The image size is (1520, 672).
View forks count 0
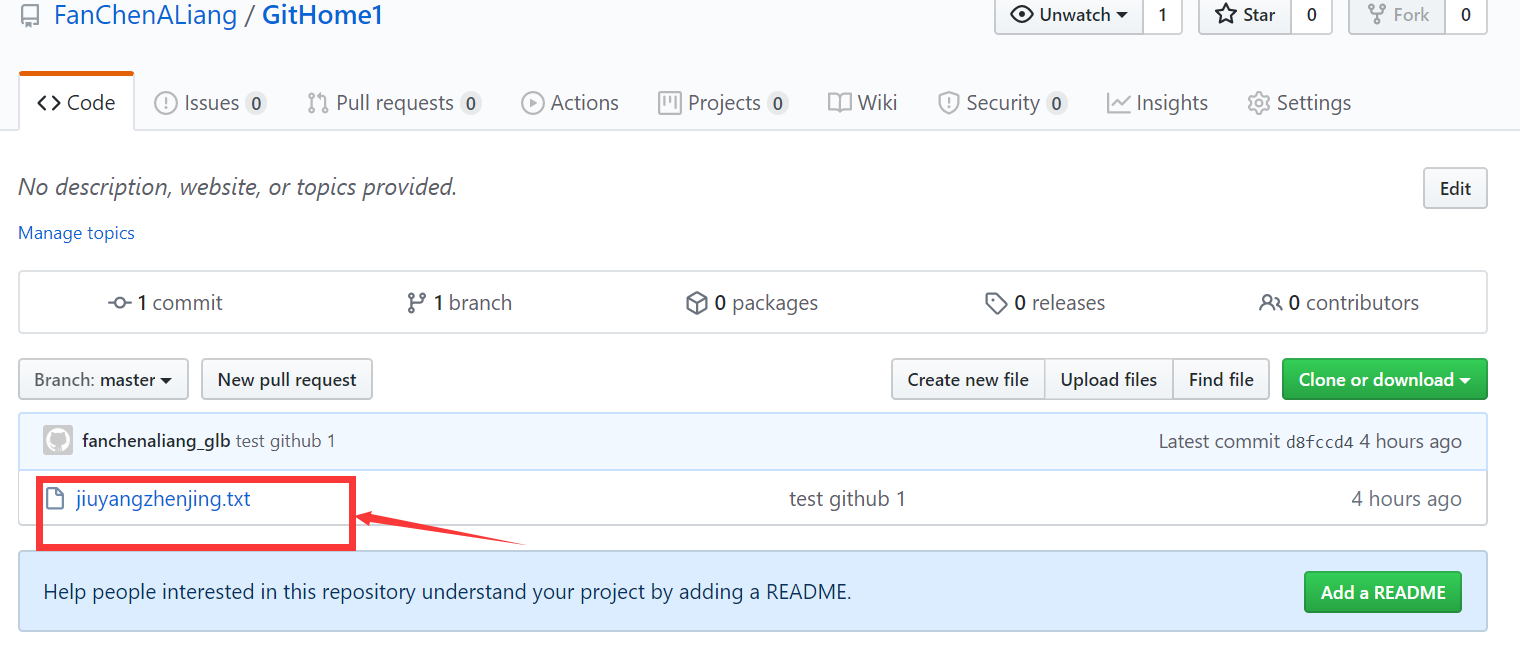click(1466, 15)
